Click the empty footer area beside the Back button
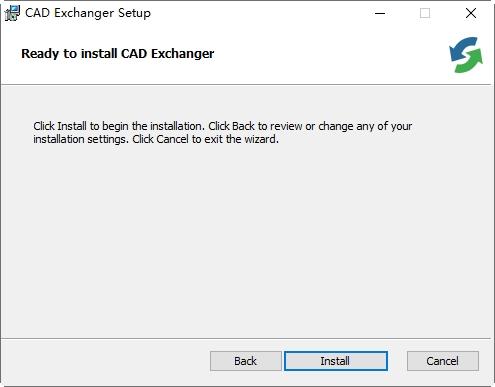The height and width of the screenshot is (387, 495). click(x=105, y=362)
